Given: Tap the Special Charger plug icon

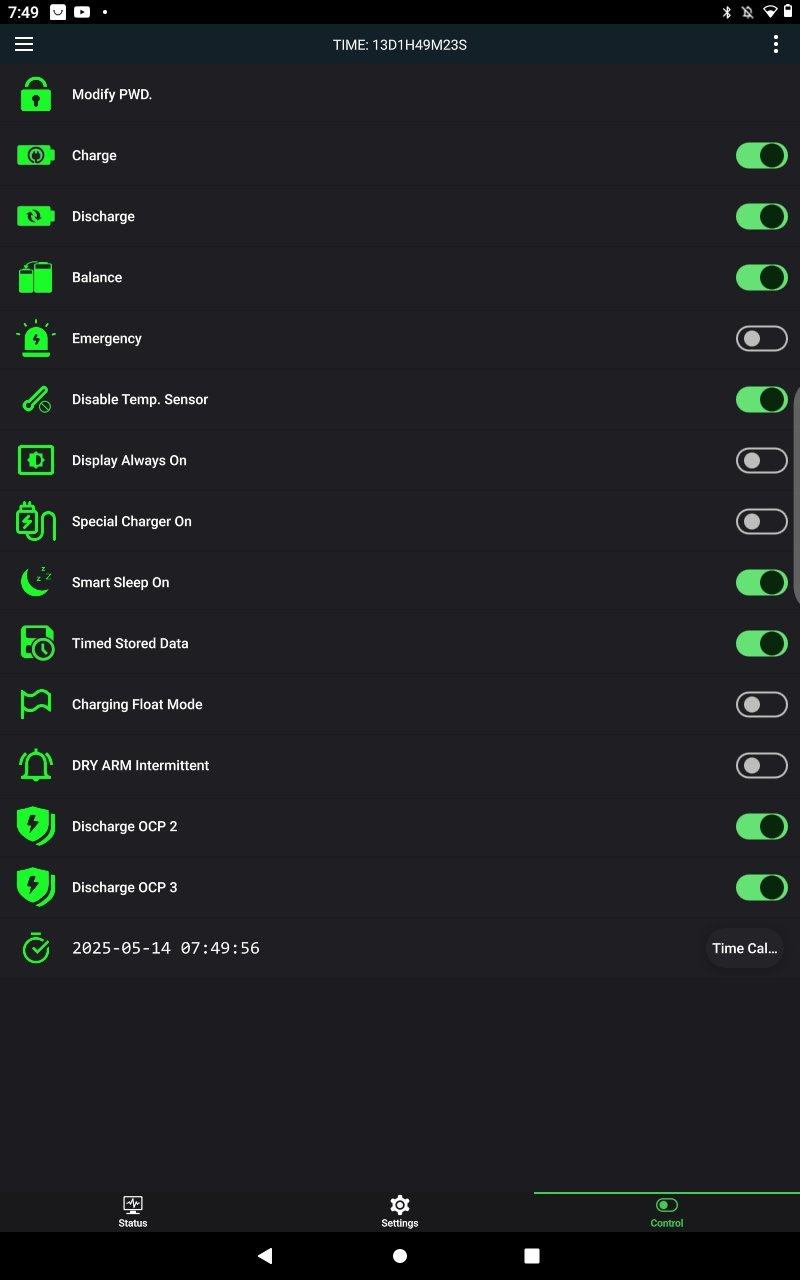Looking at the screenshot, I should tap(36, 522).
